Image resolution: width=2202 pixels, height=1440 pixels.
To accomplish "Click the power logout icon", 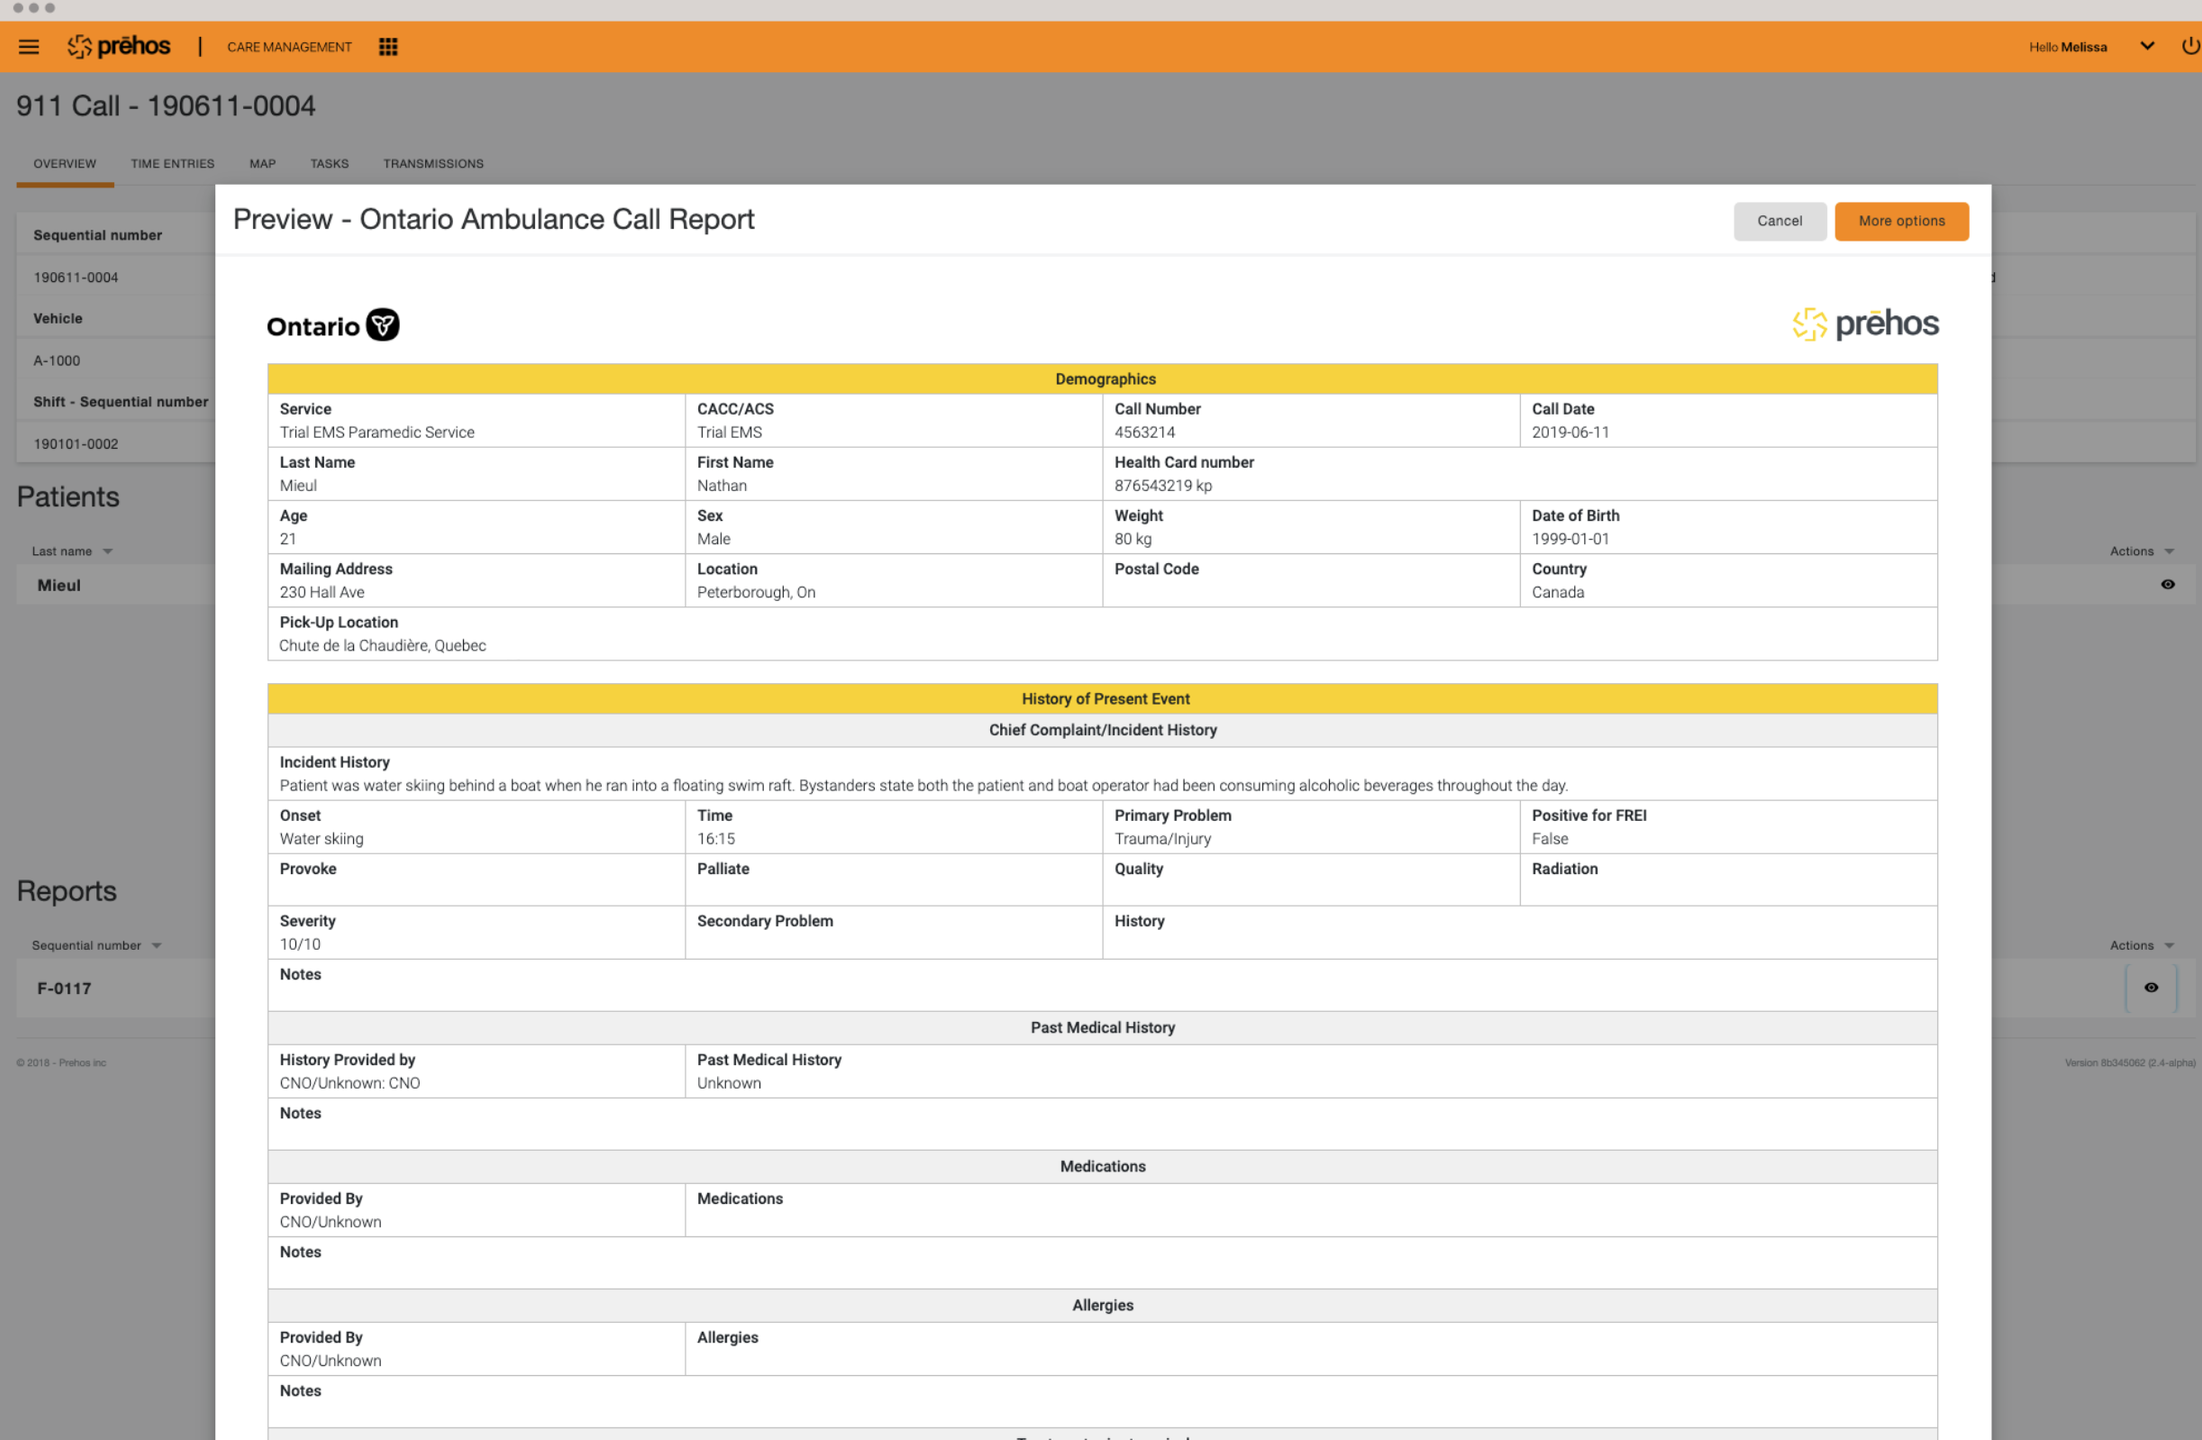I will click(2189, 47).
